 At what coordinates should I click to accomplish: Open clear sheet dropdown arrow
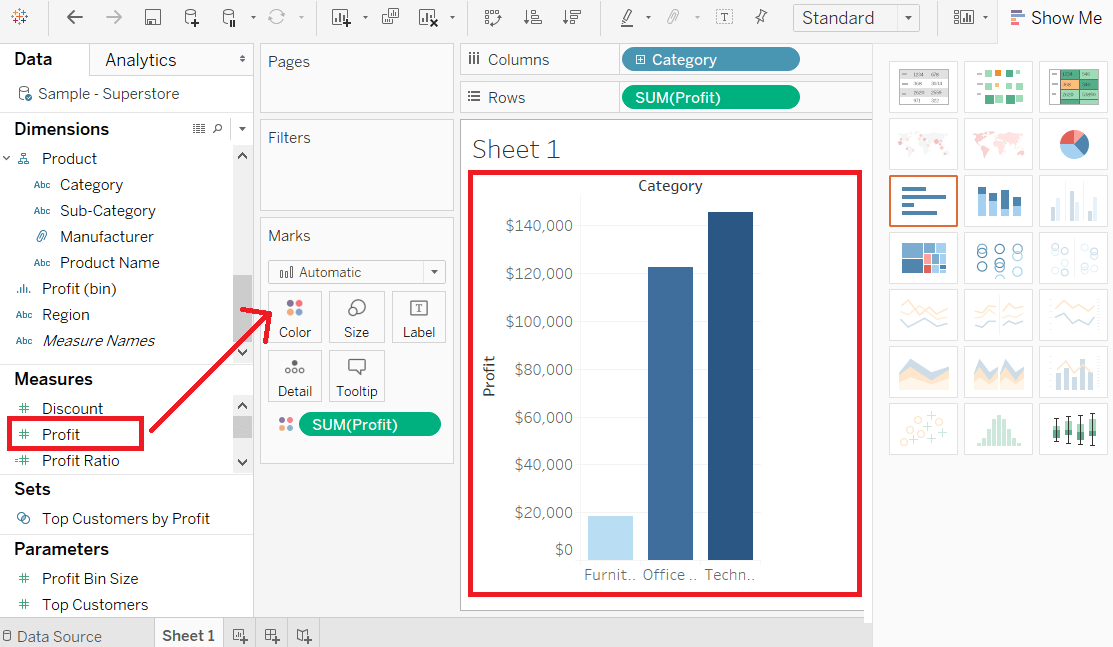click(x=452, y=18)
